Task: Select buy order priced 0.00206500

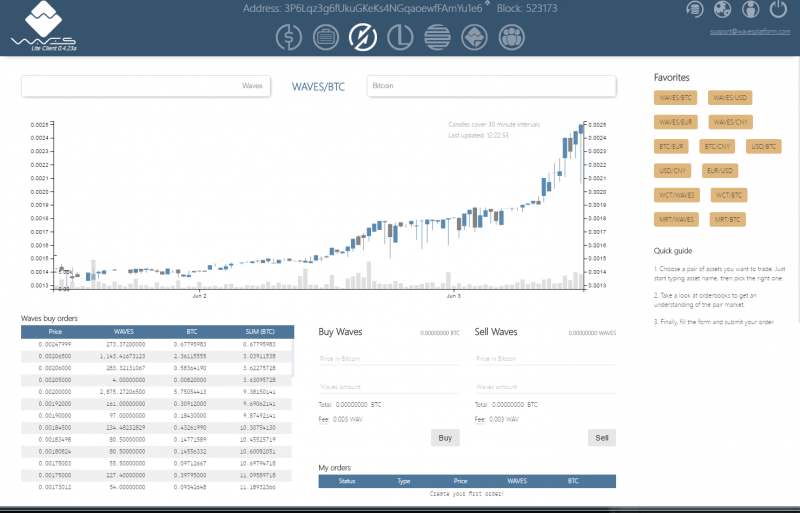Action: pyautogui.click(x=157, y=356)
